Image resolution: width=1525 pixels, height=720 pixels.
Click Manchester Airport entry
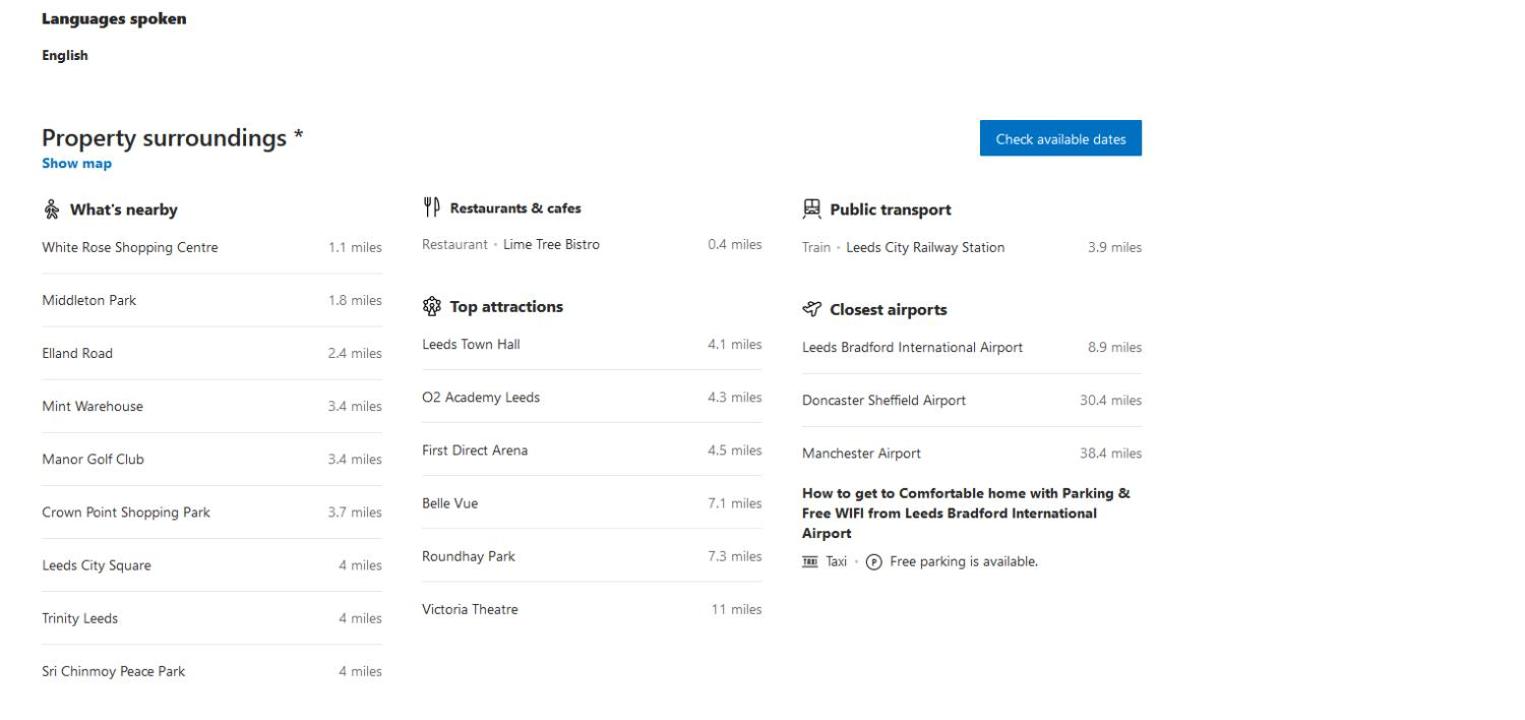coord(972,454)
